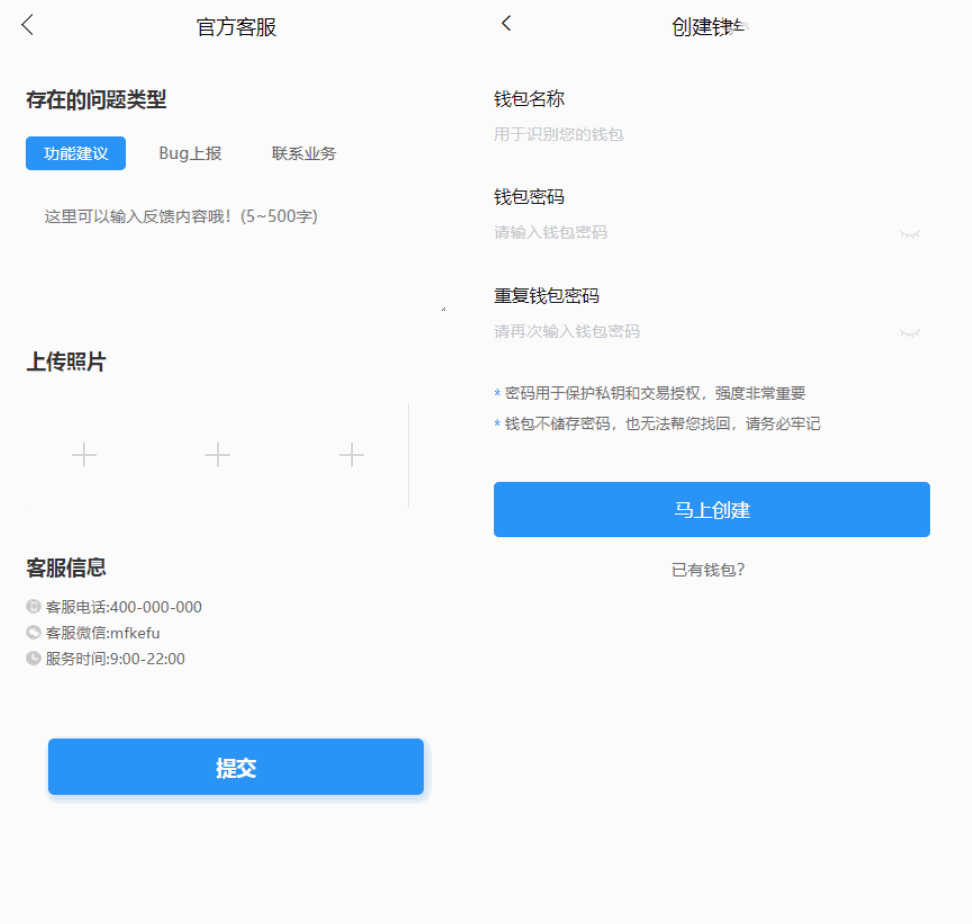Image resolution: width=972 pixels, height=924 pixels.
Task: Open the 联系业务 tab
Action: click(303, 153)
